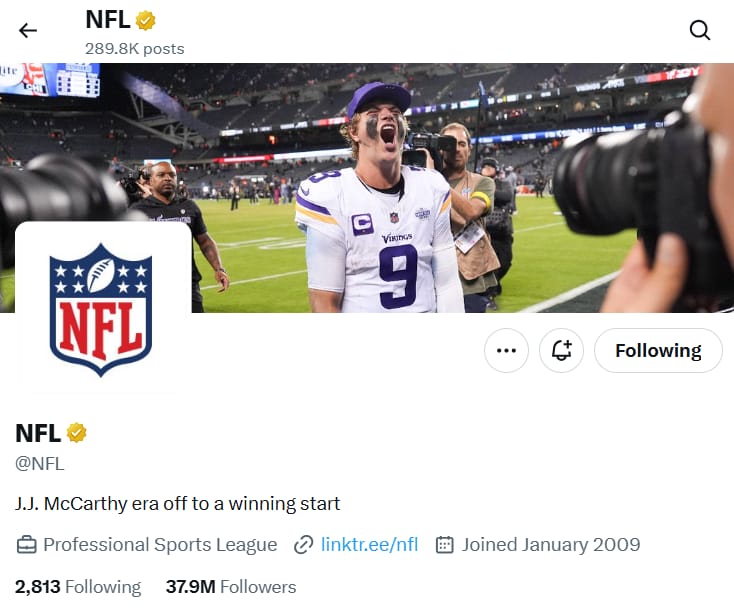Select the Professional Sports League label
The width and height of the screenshot is (734, 610).
point(160,545)
